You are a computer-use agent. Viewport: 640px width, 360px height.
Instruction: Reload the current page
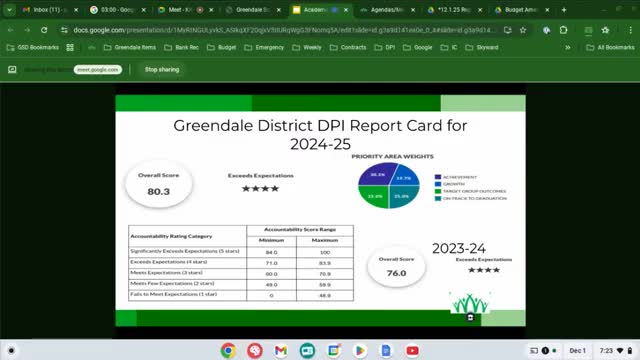[44, 30]
